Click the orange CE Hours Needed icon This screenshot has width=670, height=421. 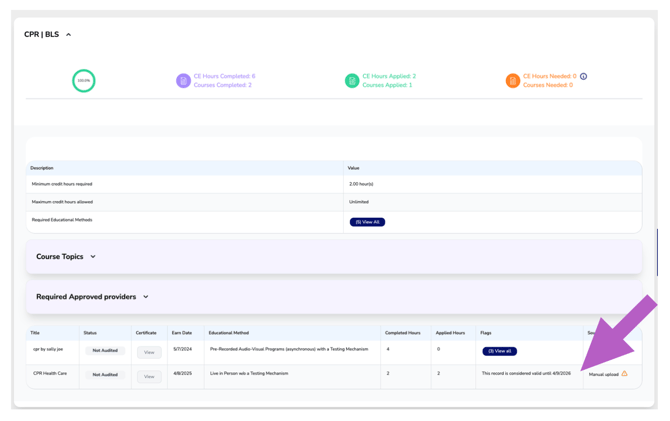(x=512, y=81)
